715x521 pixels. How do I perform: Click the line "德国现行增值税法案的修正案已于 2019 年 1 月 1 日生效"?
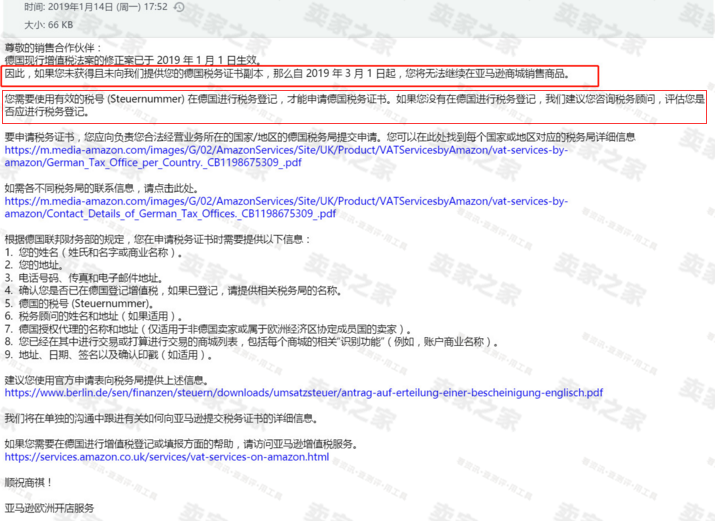coord(133,60)
